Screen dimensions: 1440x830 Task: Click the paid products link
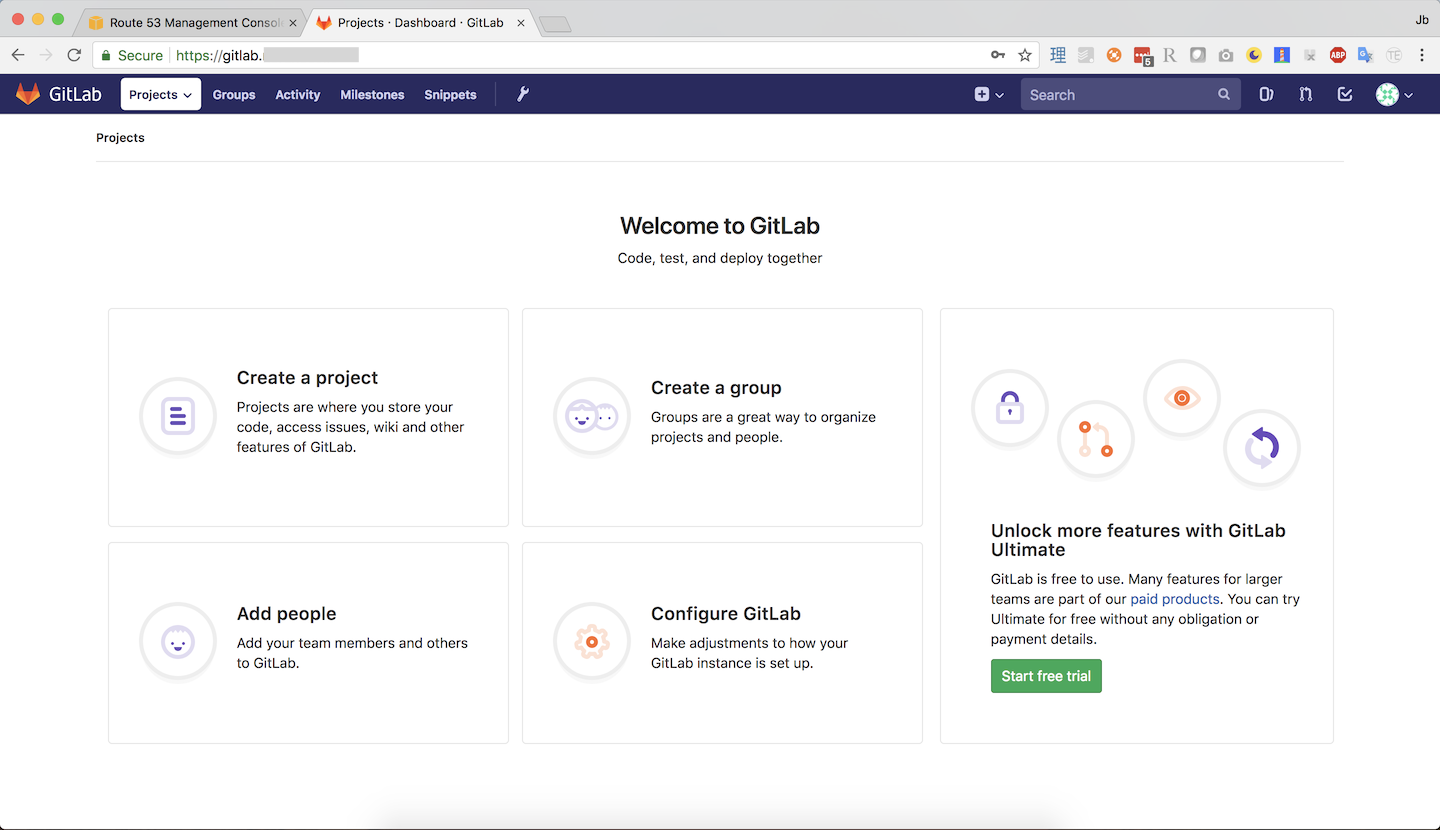(x=1175, y=599)
